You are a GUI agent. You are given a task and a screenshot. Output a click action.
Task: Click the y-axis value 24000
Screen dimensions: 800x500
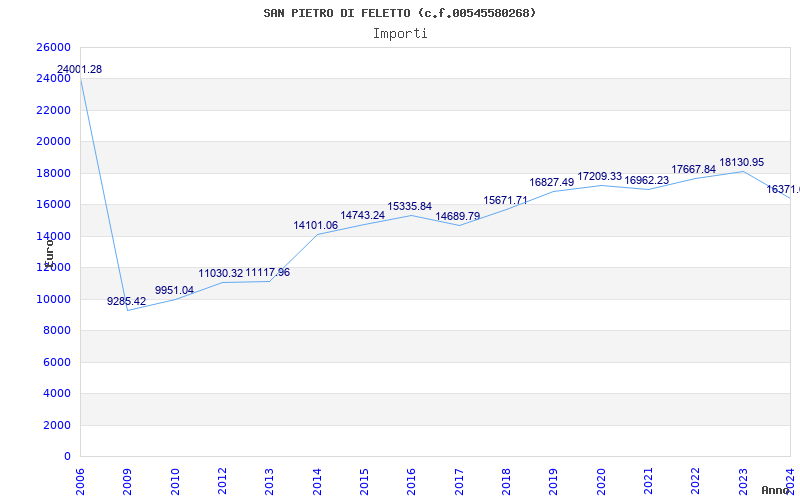click(x=53, y=79)
